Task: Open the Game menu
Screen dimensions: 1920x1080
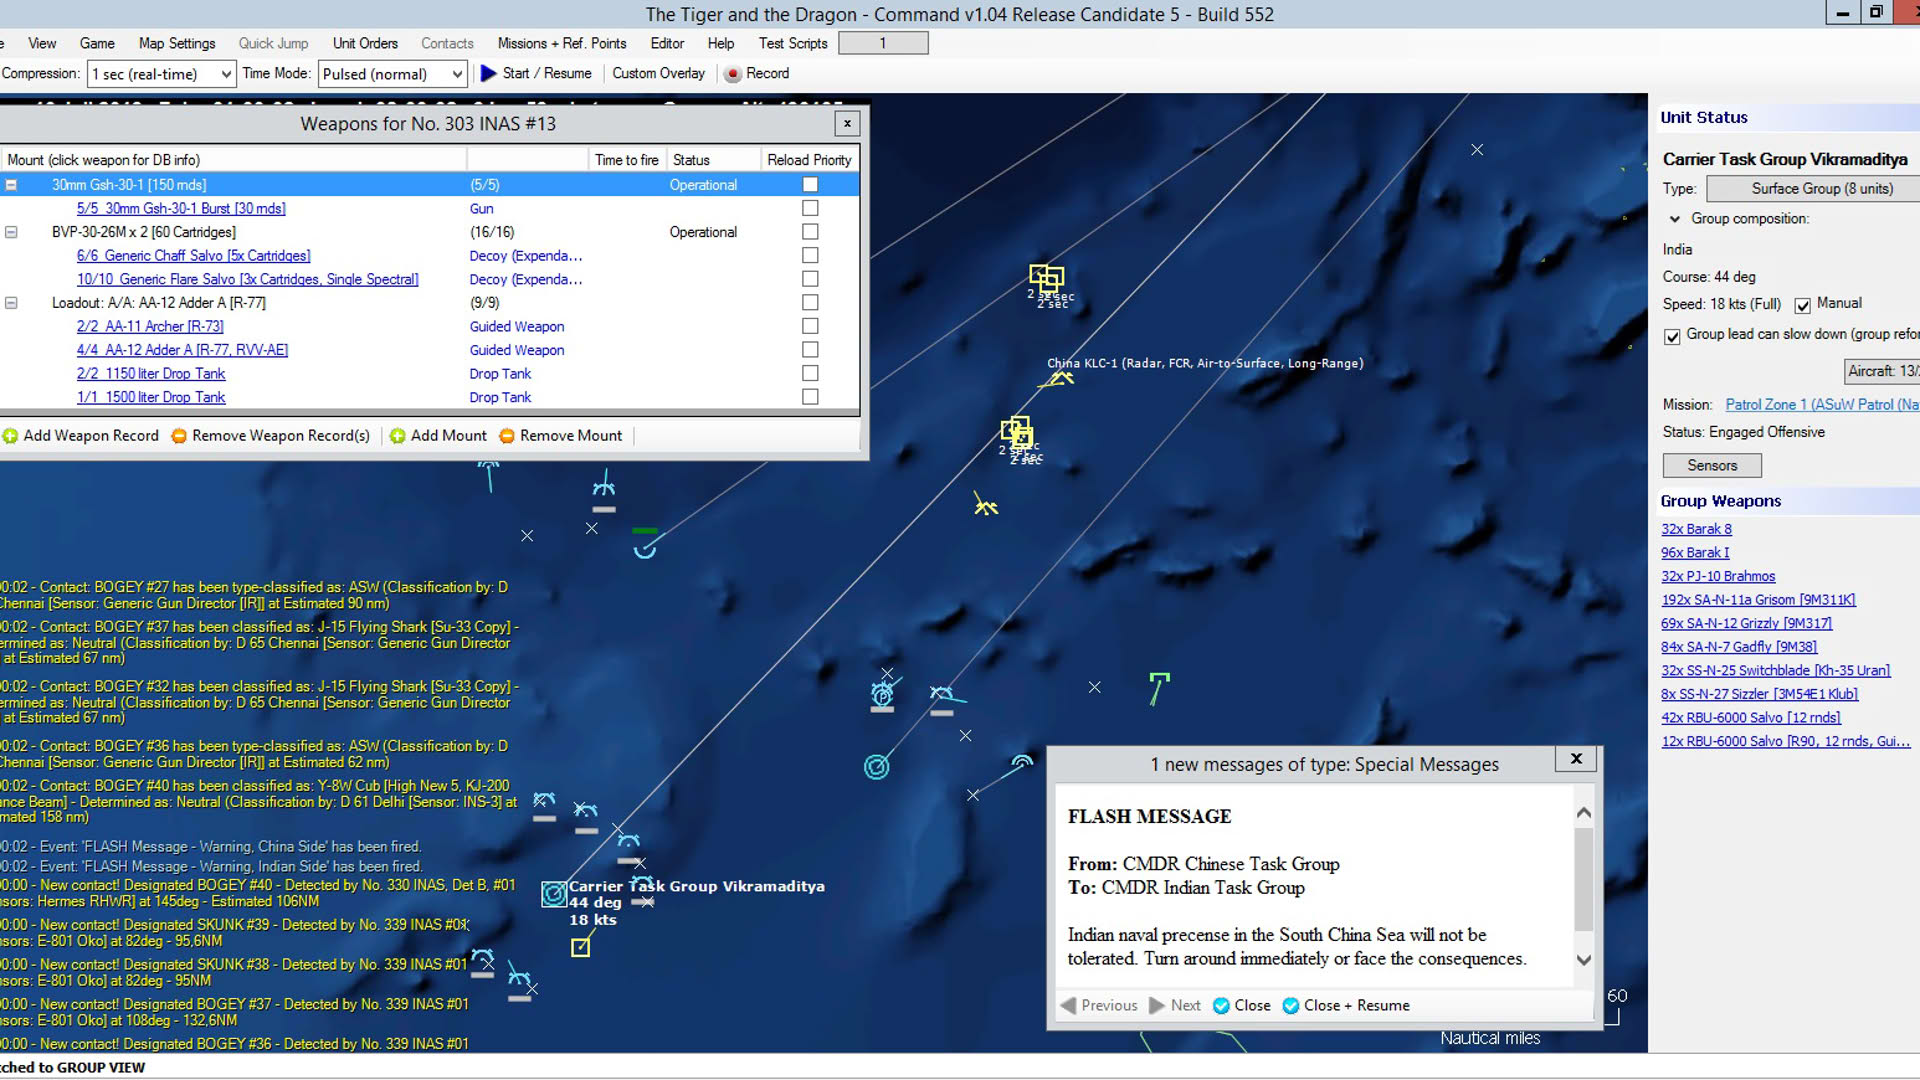Action: pos(97,43)
